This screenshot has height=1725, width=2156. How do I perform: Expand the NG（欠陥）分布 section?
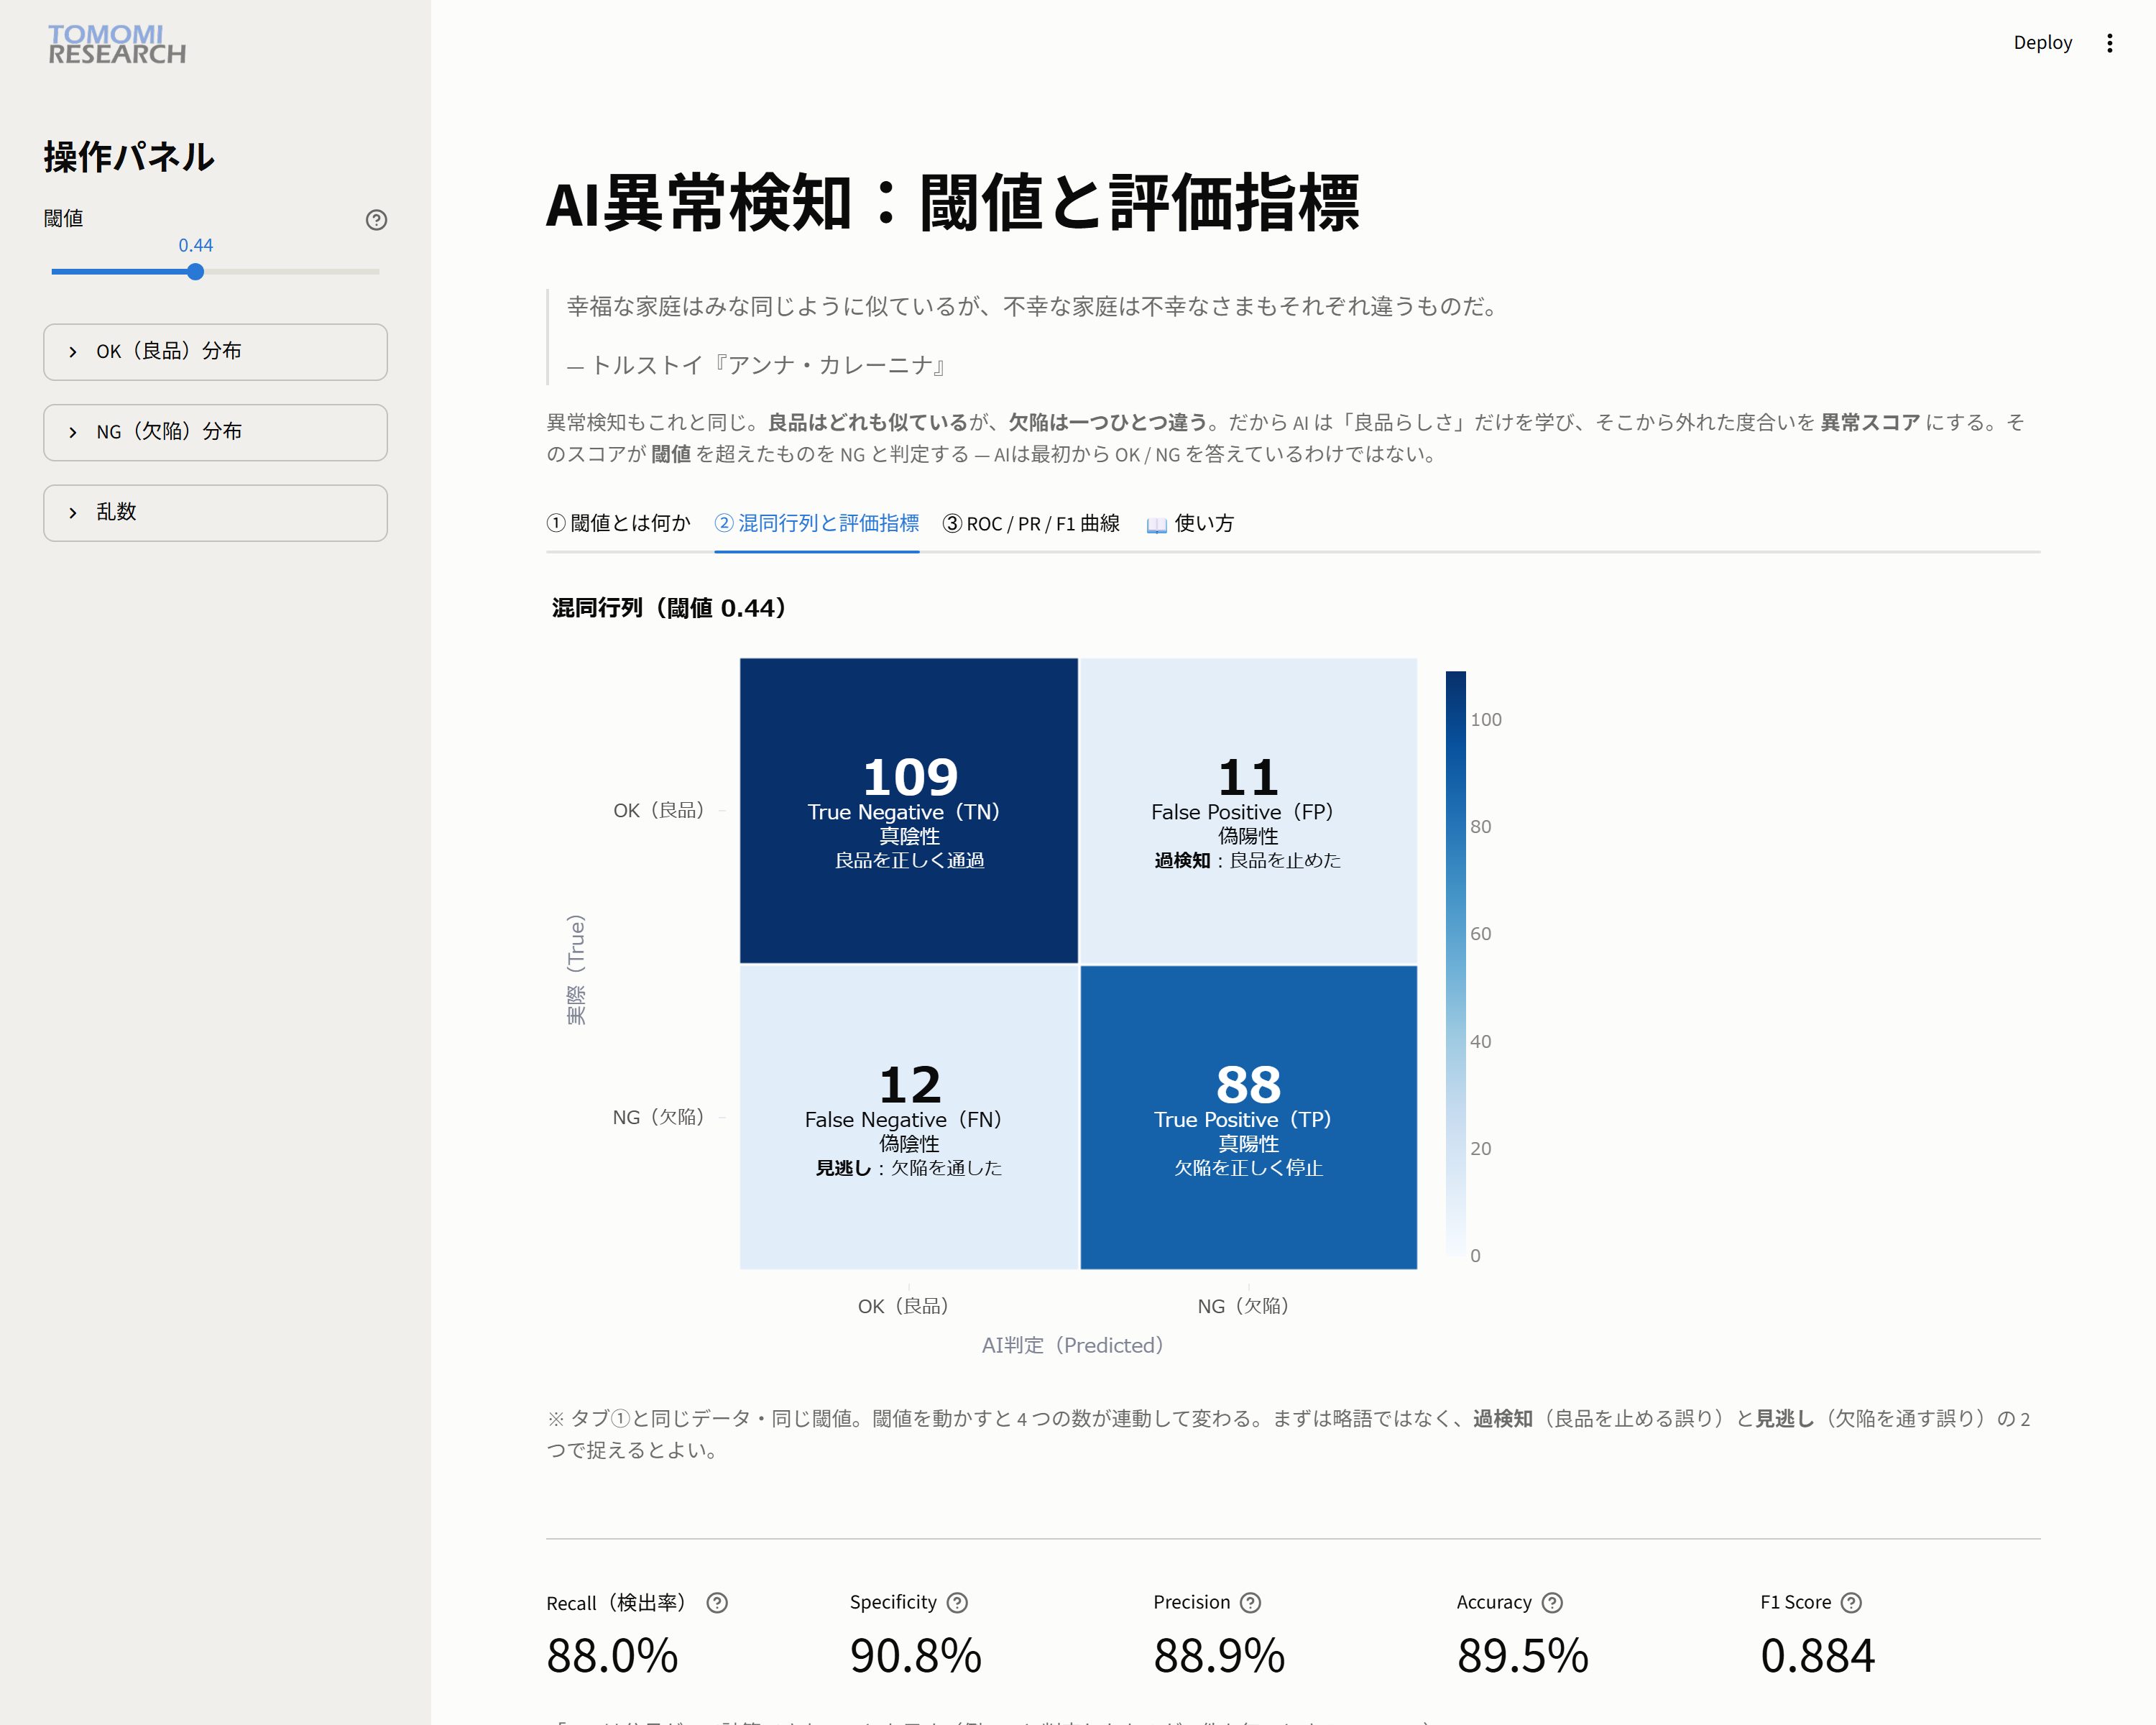coord(215,432)
